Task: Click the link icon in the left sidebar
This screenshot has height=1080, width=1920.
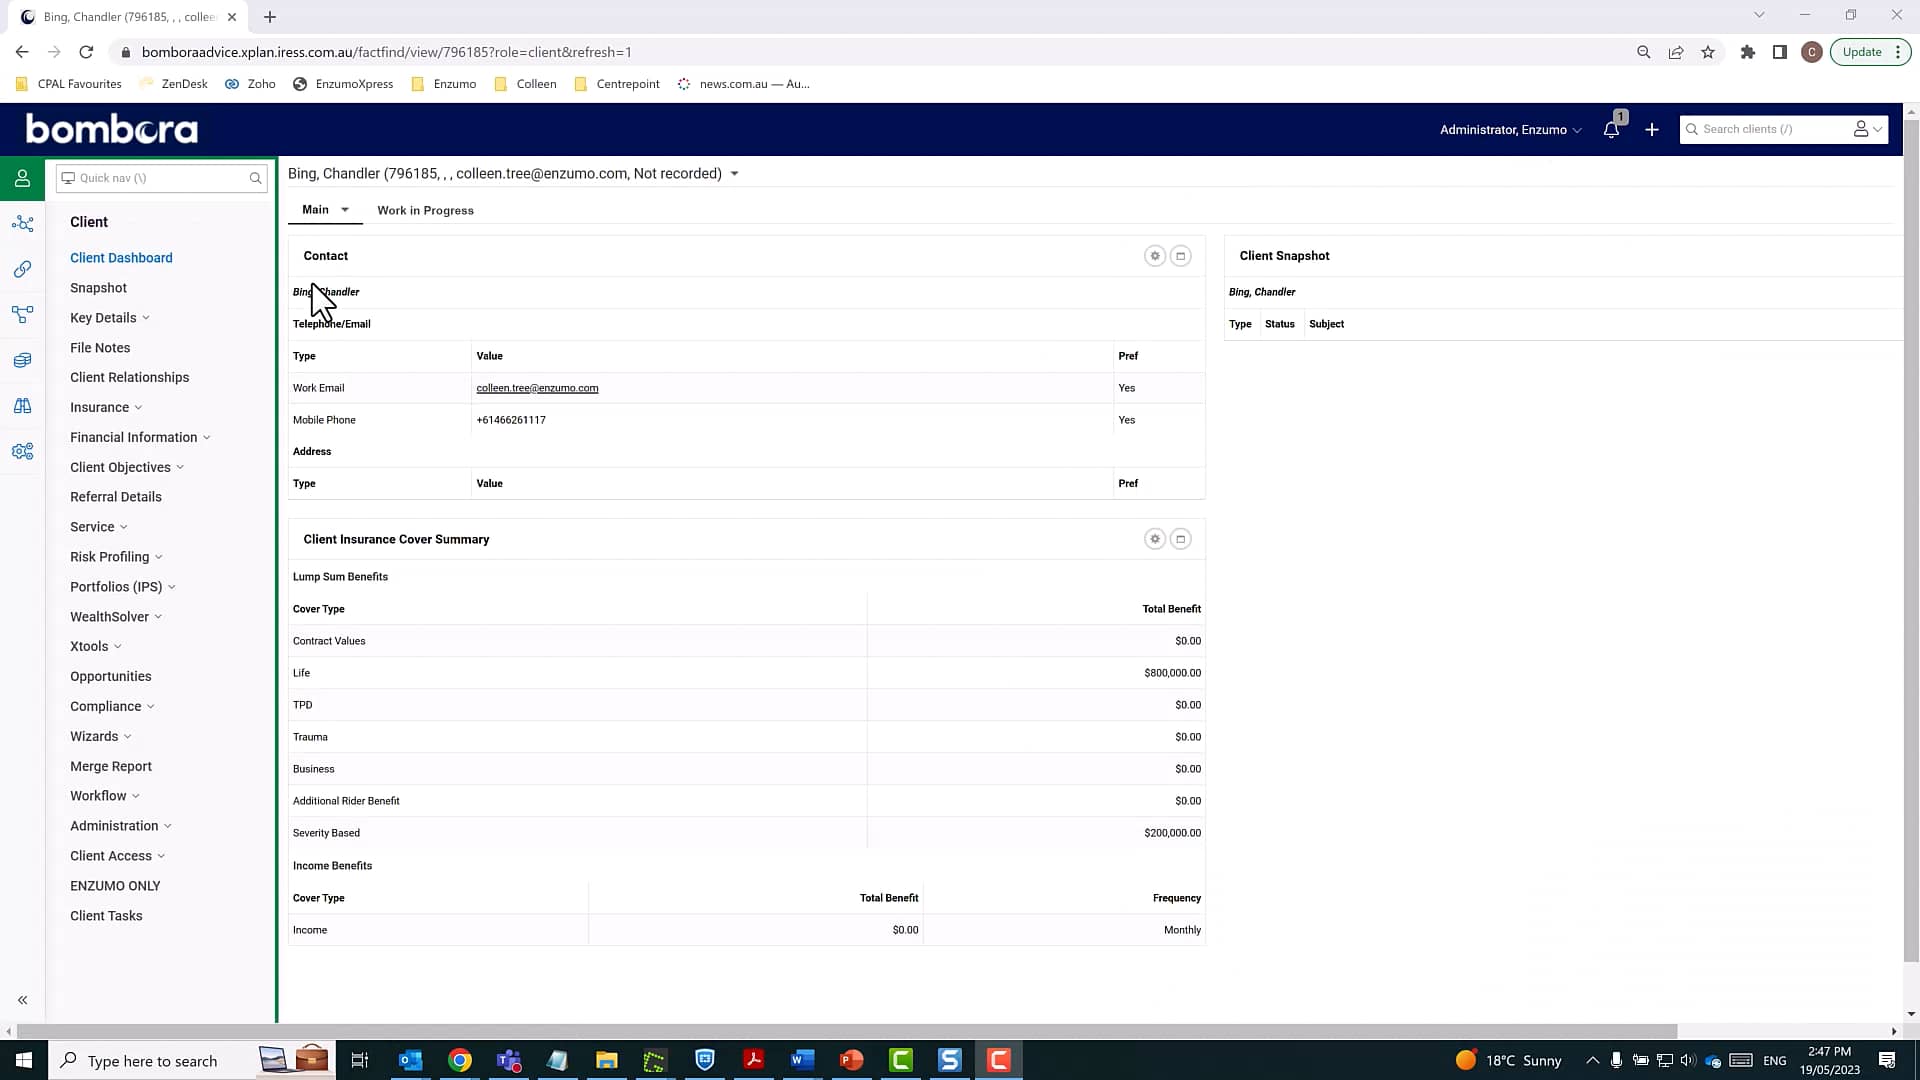Action: pyautogui.click(x=22, y=268)
